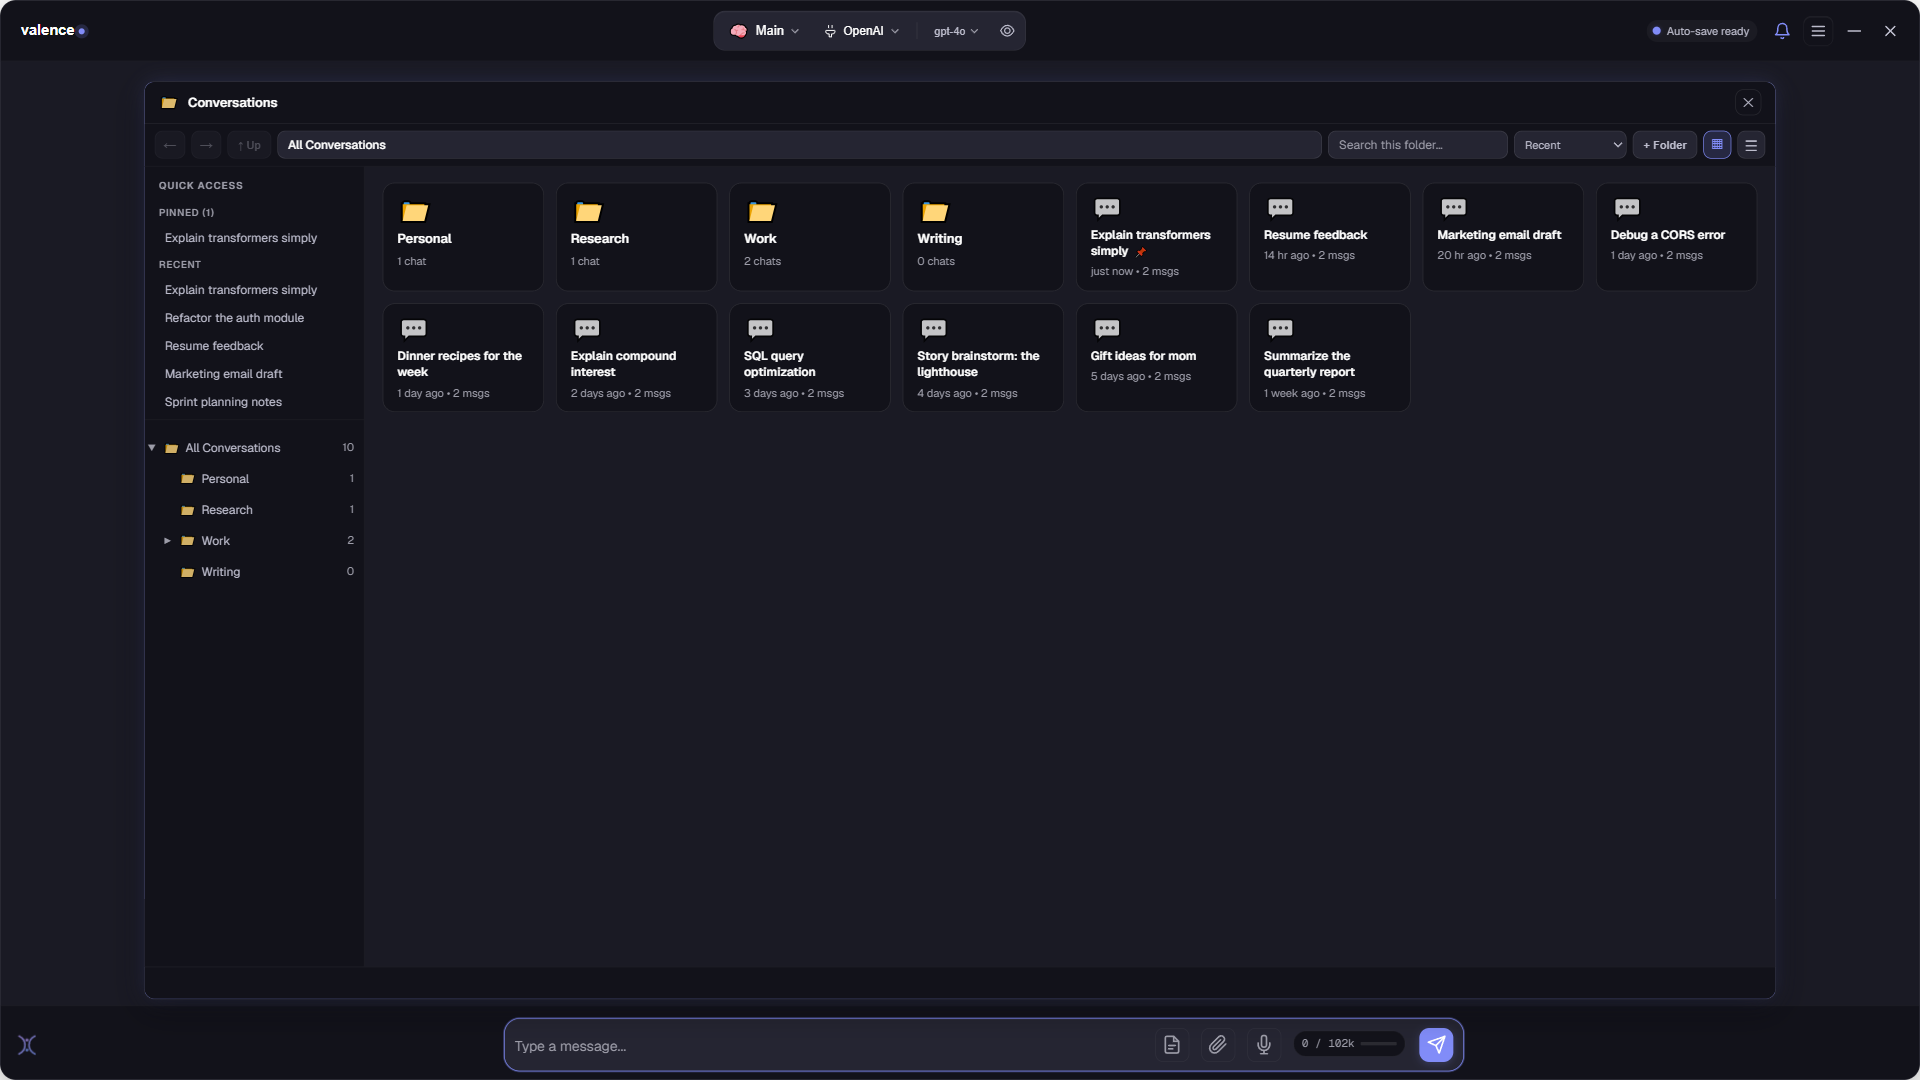
Task: Open the Research folder card
Action: point(636,237)
